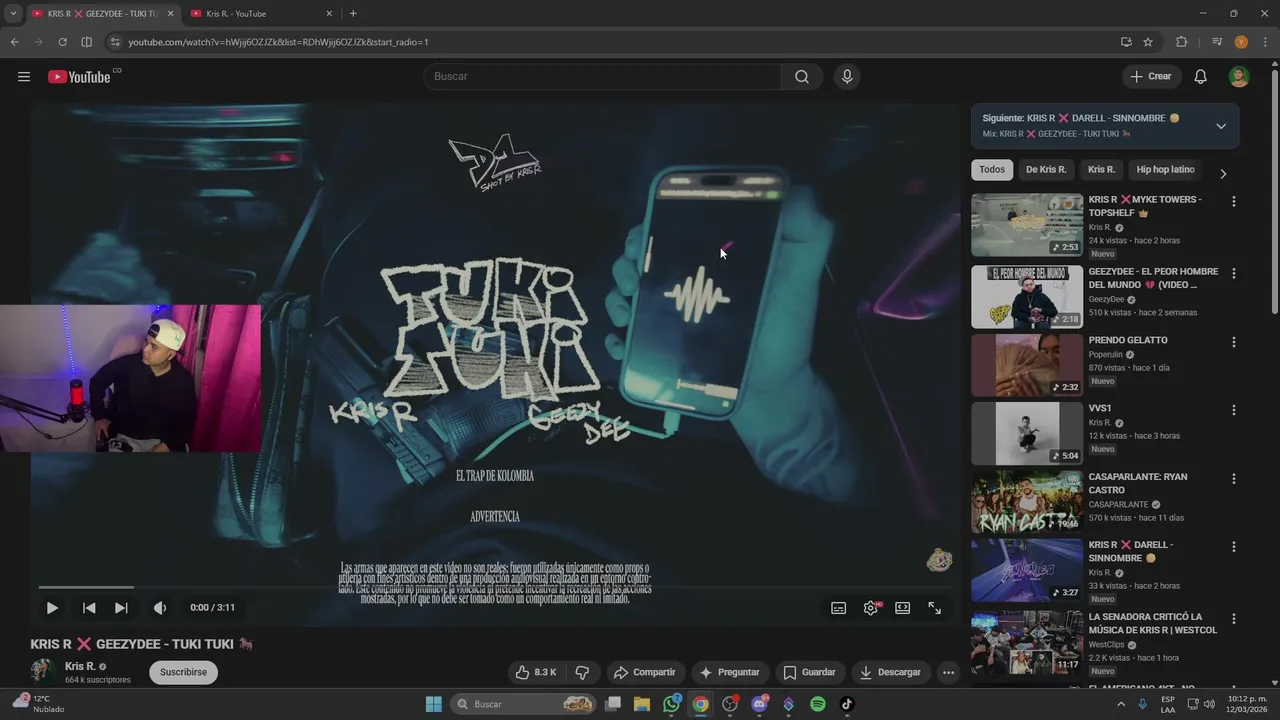Click the install app icon in address bar

pos(1126,42)
